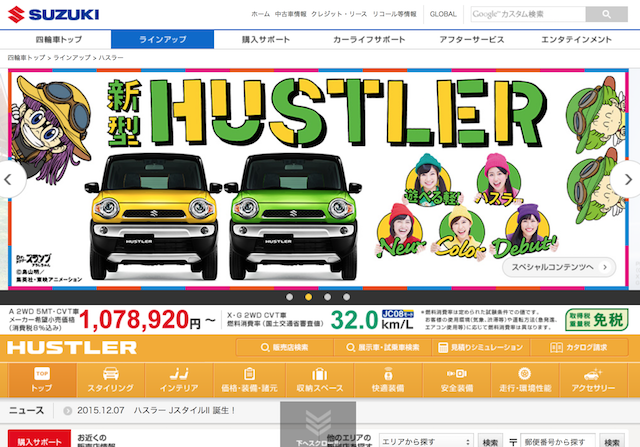
Task: Select the third carousel dot
Action: coord(327,297)
